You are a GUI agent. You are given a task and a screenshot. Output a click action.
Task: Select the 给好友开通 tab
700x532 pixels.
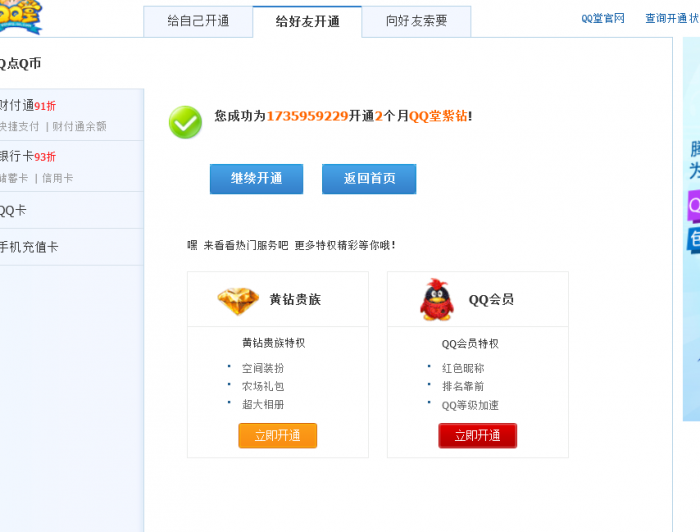pyautogui.click(x=307, y=21)
